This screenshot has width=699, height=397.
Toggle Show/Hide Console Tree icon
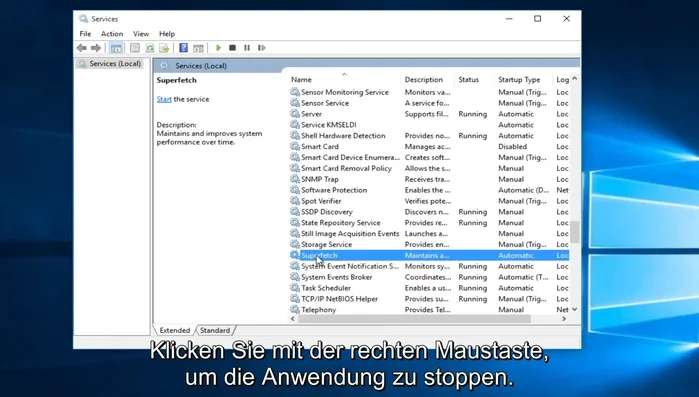pos(116,48)
